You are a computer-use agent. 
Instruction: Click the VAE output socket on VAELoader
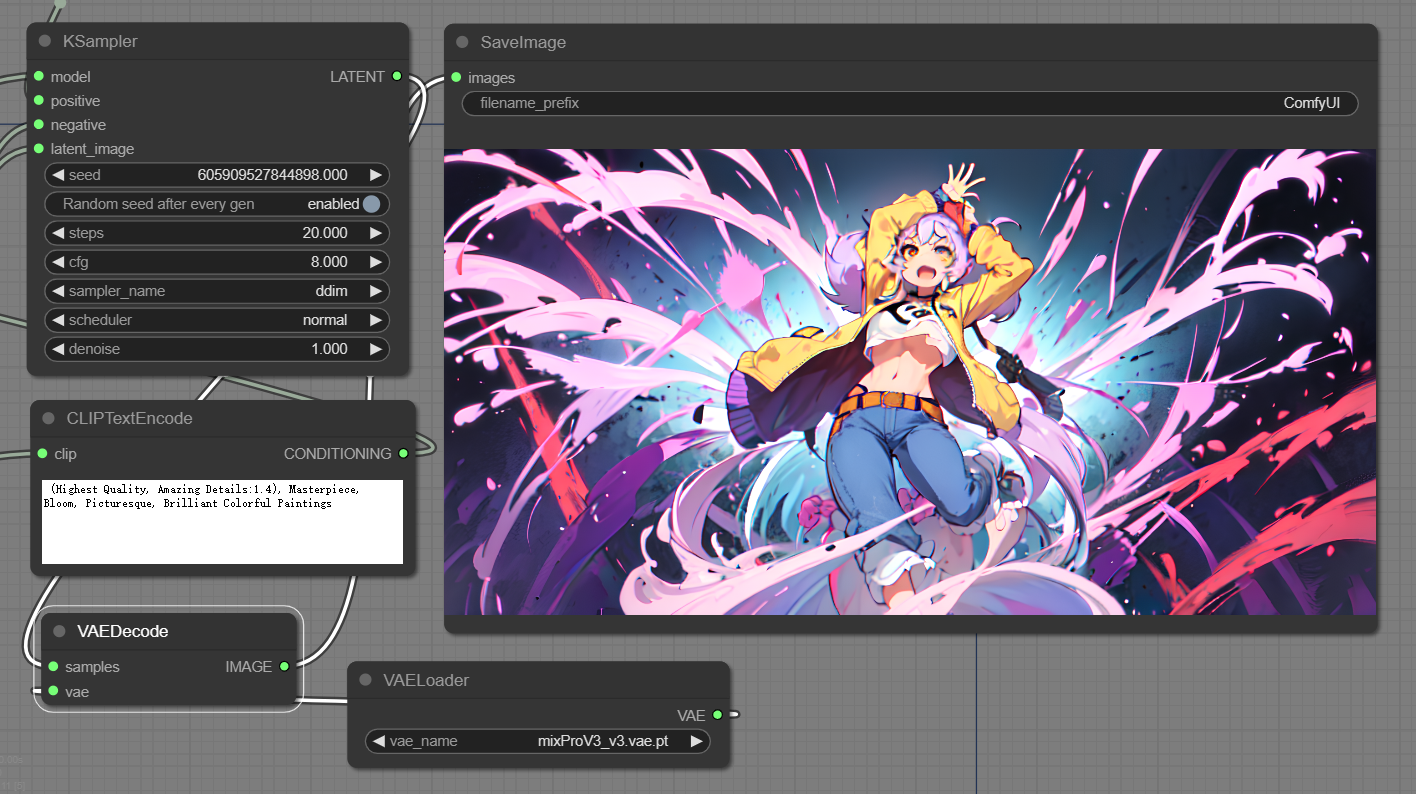(717, 715)
